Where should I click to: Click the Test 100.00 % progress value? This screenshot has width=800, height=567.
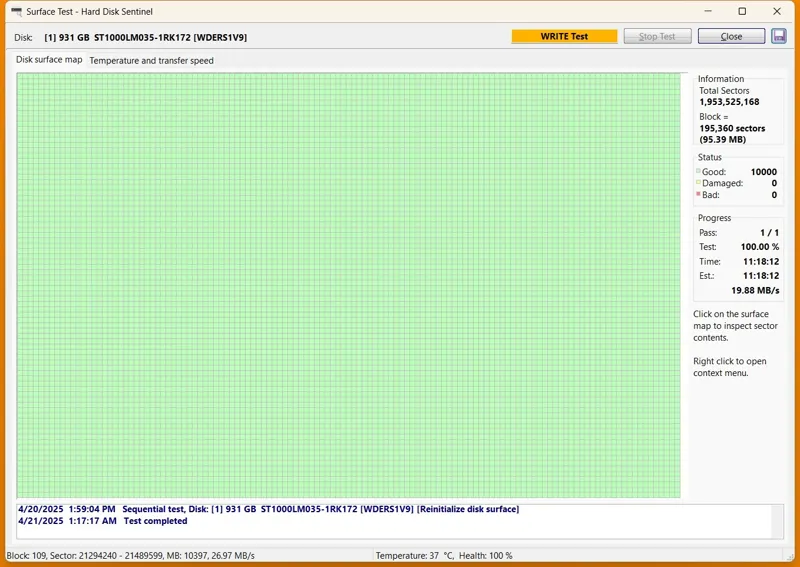click(761, 247)
